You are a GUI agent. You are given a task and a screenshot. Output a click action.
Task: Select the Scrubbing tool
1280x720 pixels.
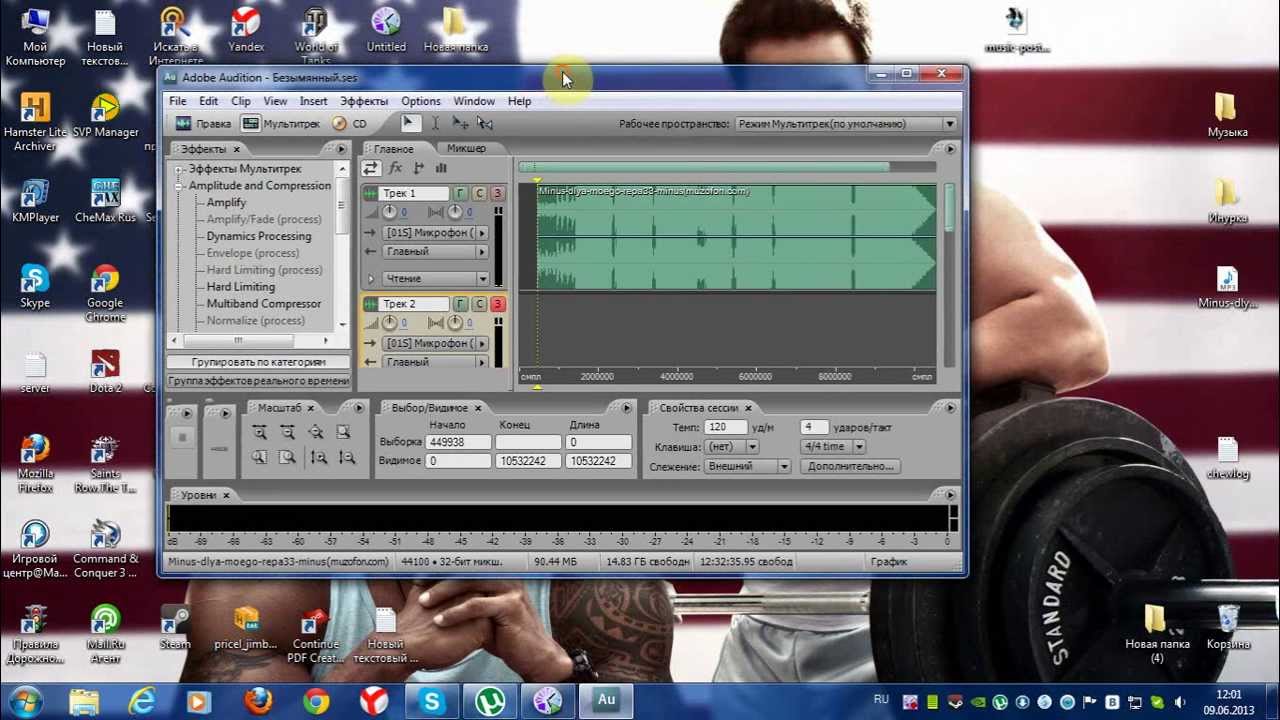(485, 123)
